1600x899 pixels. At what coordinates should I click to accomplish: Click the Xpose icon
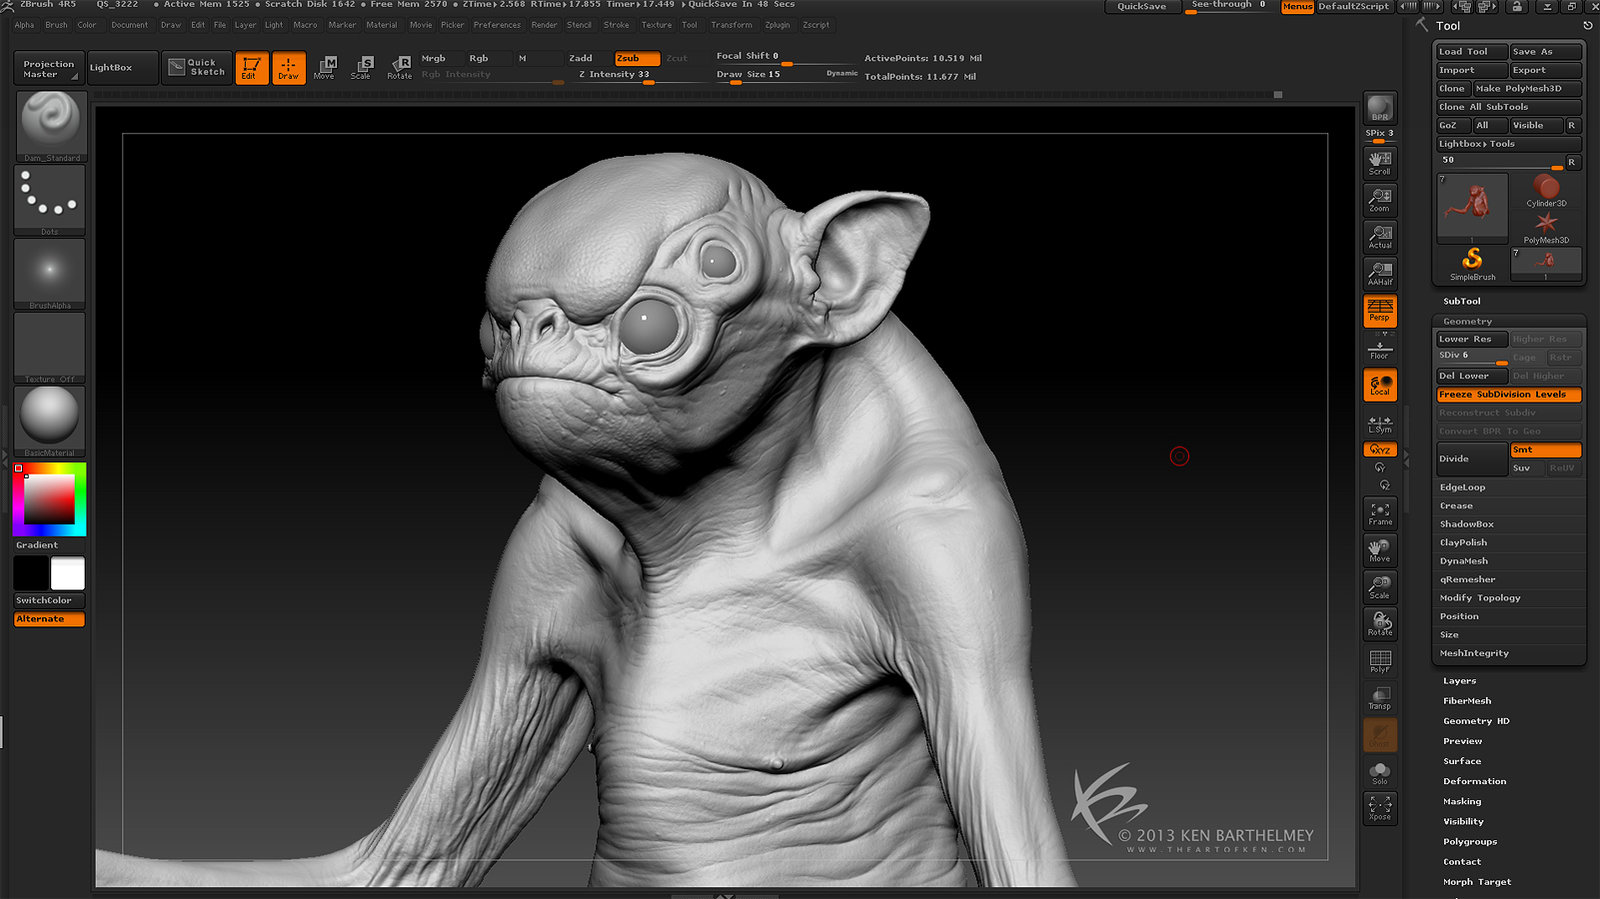click(x=1380, y=808)
